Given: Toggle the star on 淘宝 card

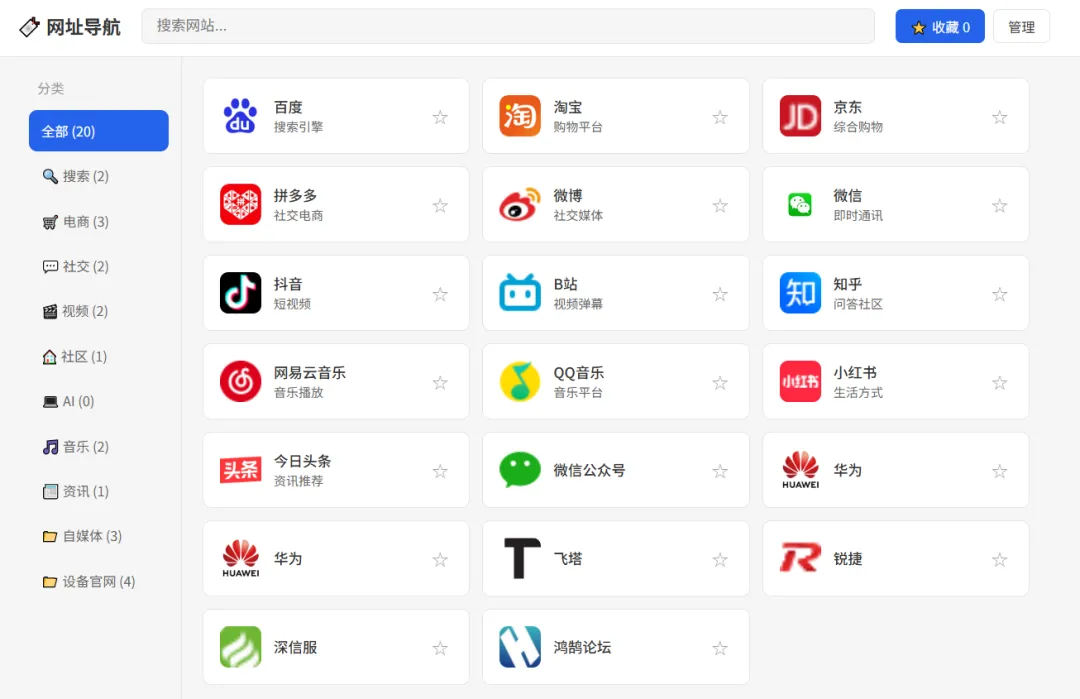Looking at the screenshot, I should [720, 117].
